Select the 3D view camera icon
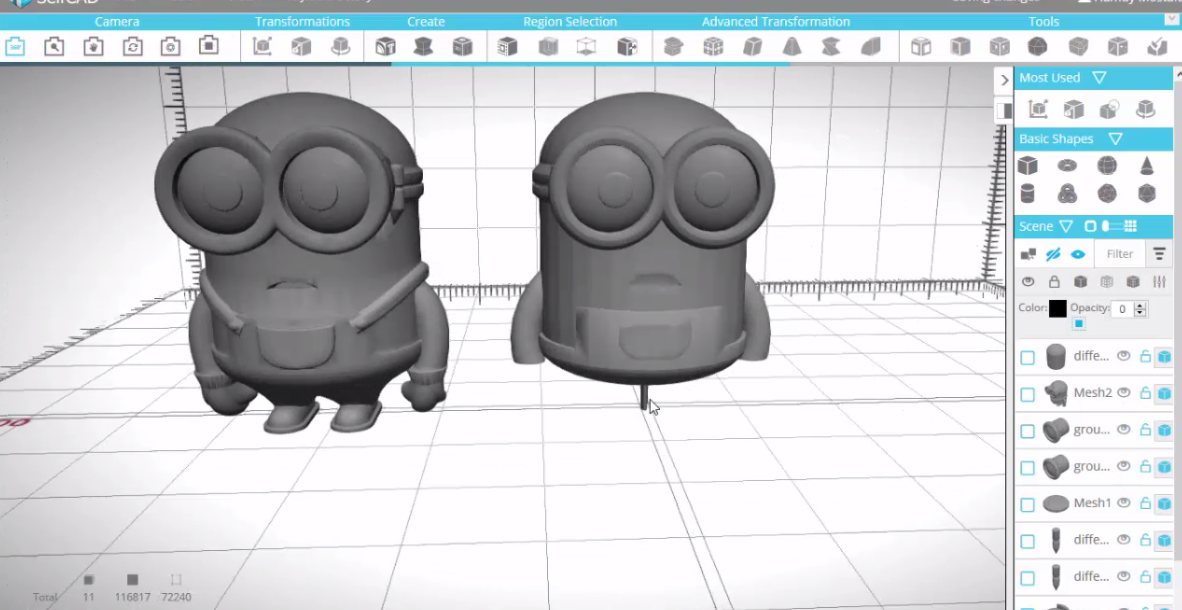Image resolution: width=1182 pixels, height=610 pixels. tap(15, 47)
